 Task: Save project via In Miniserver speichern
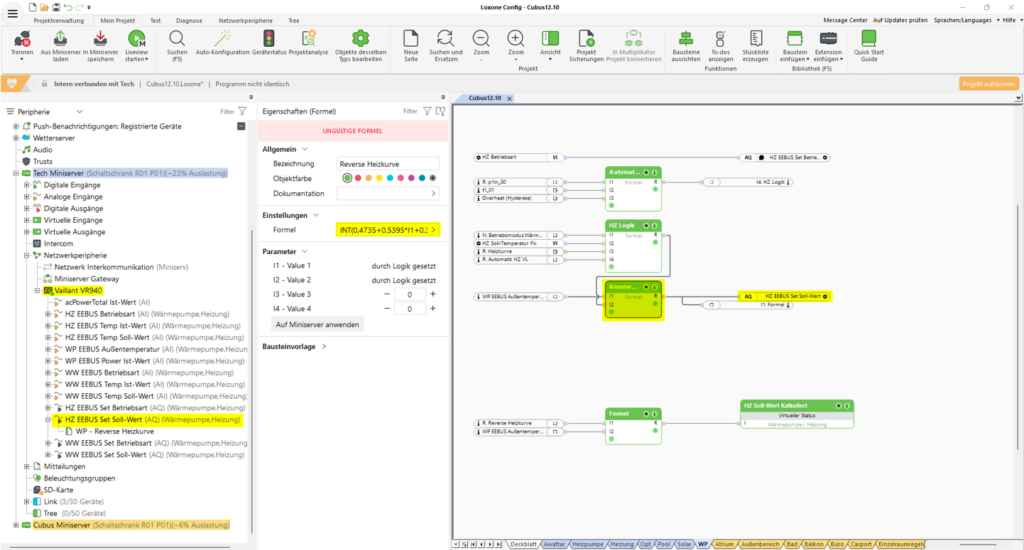100,38
